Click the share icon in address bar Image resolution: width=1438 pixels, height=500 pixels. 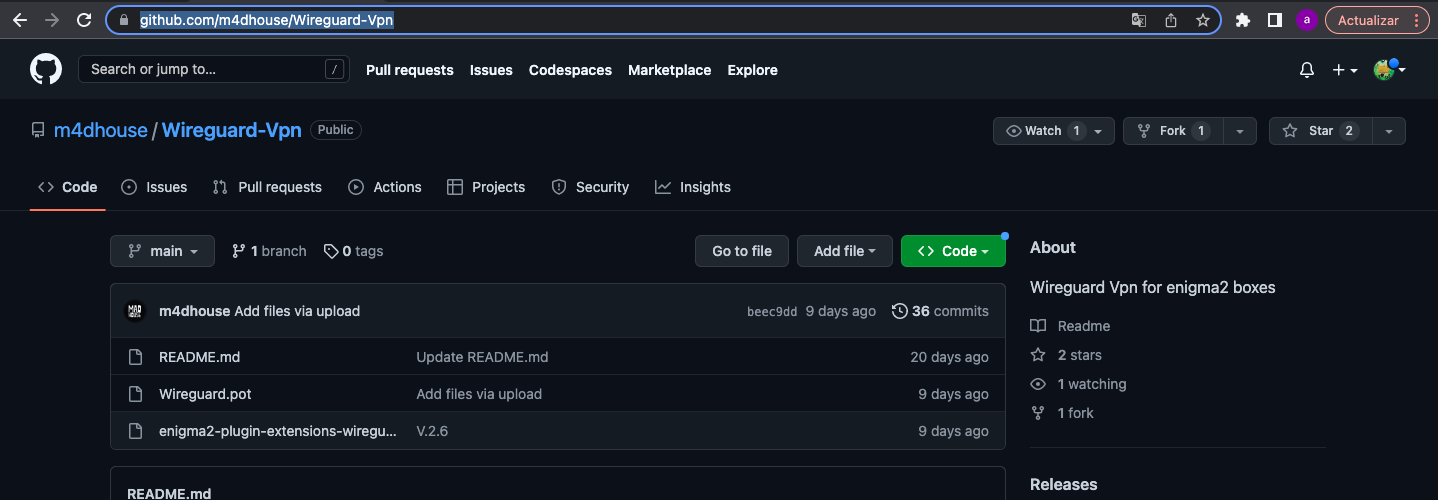(x=1171, y=20)
